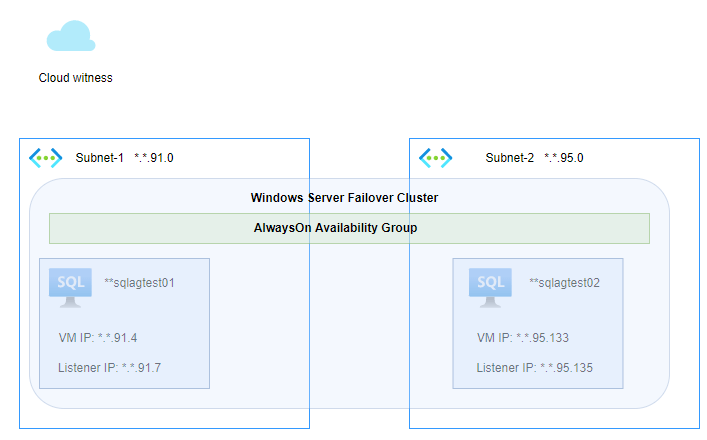Click VM IP *.*.95.133 text
This screenshot has height=440, width=707.
click(x=523, y=338)
